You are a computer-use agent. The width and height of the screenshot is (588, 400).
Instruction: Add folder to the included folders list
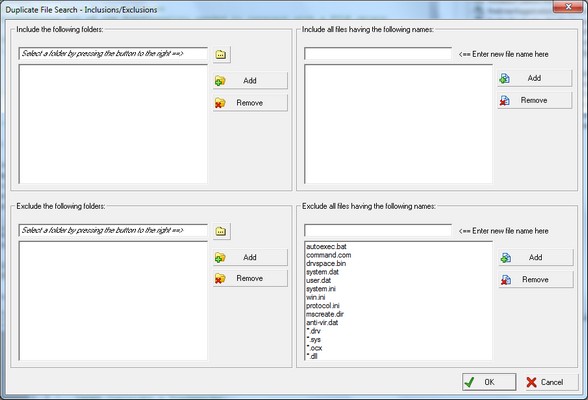250,80
